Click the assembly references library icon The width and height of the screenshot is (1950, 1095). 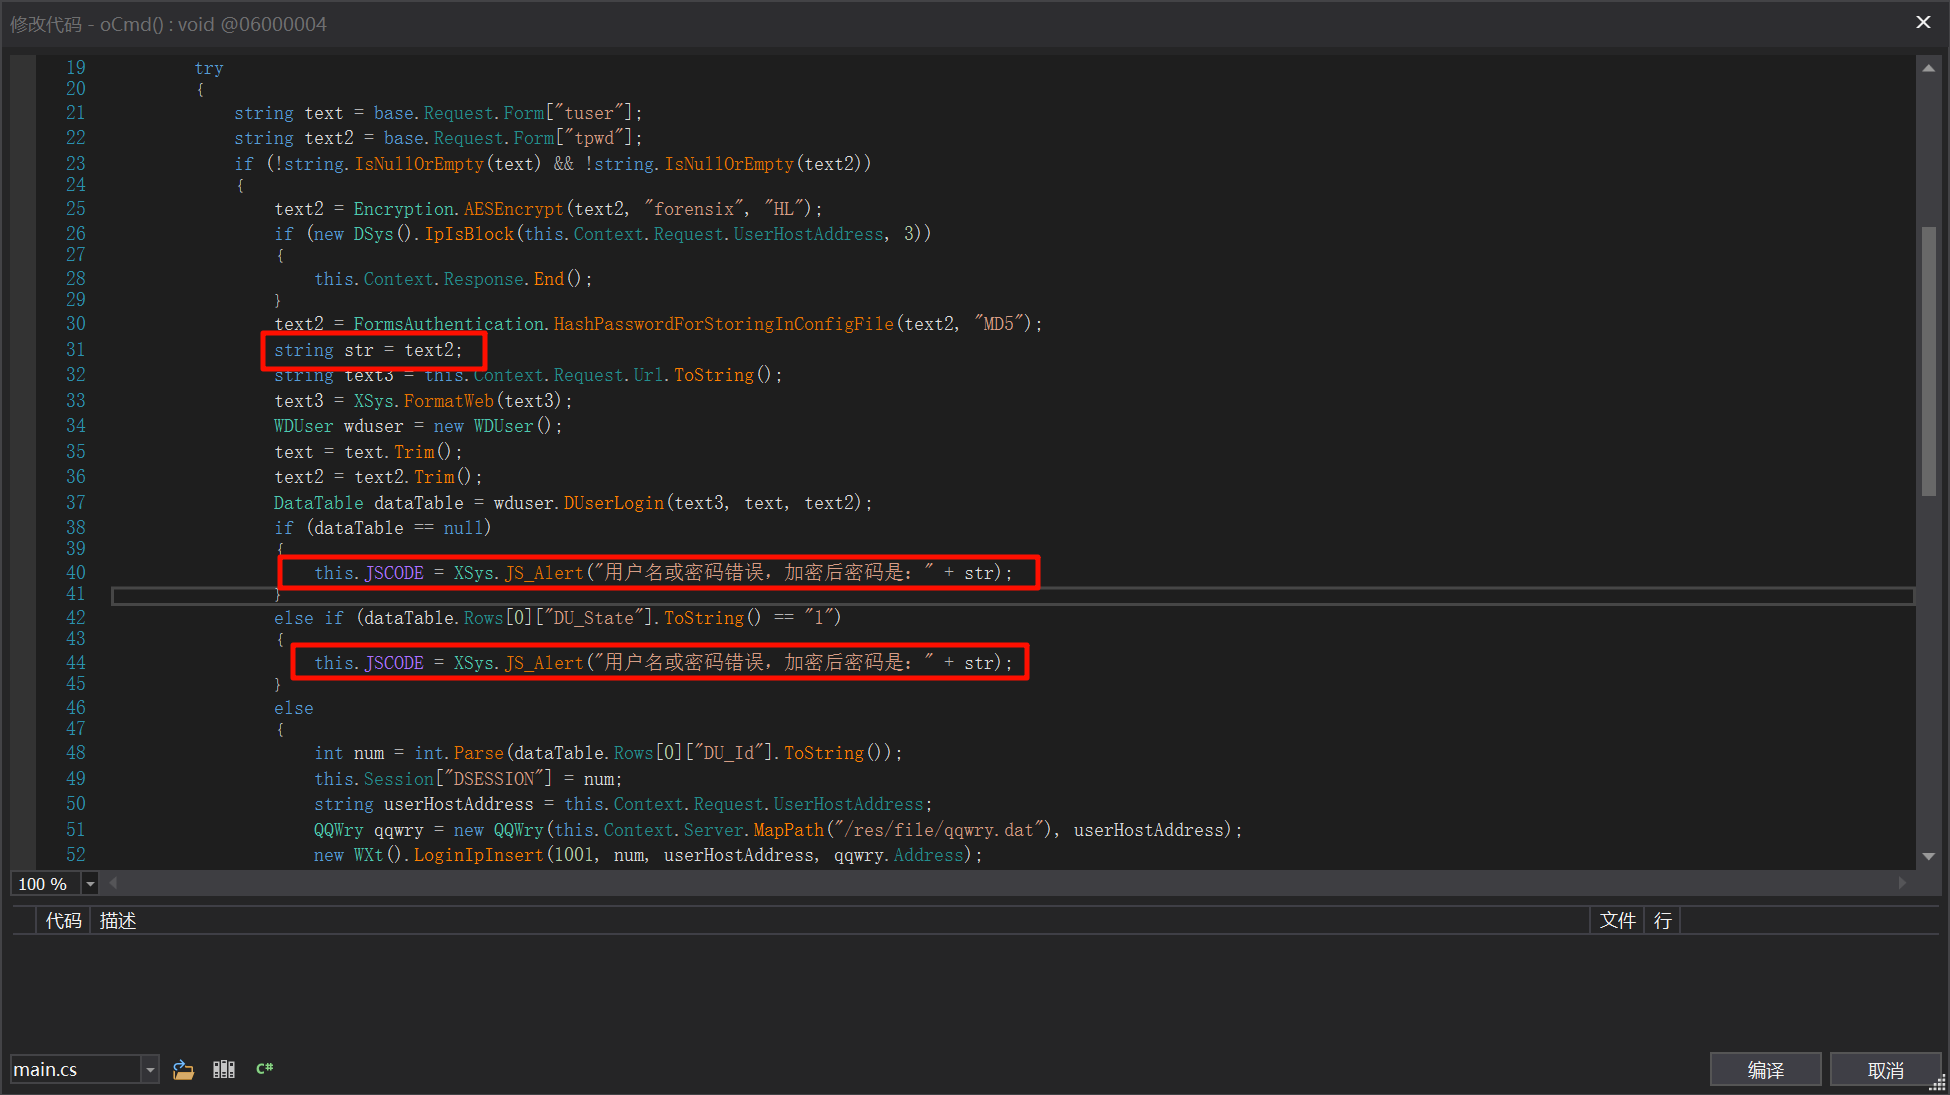(224, 1069)
